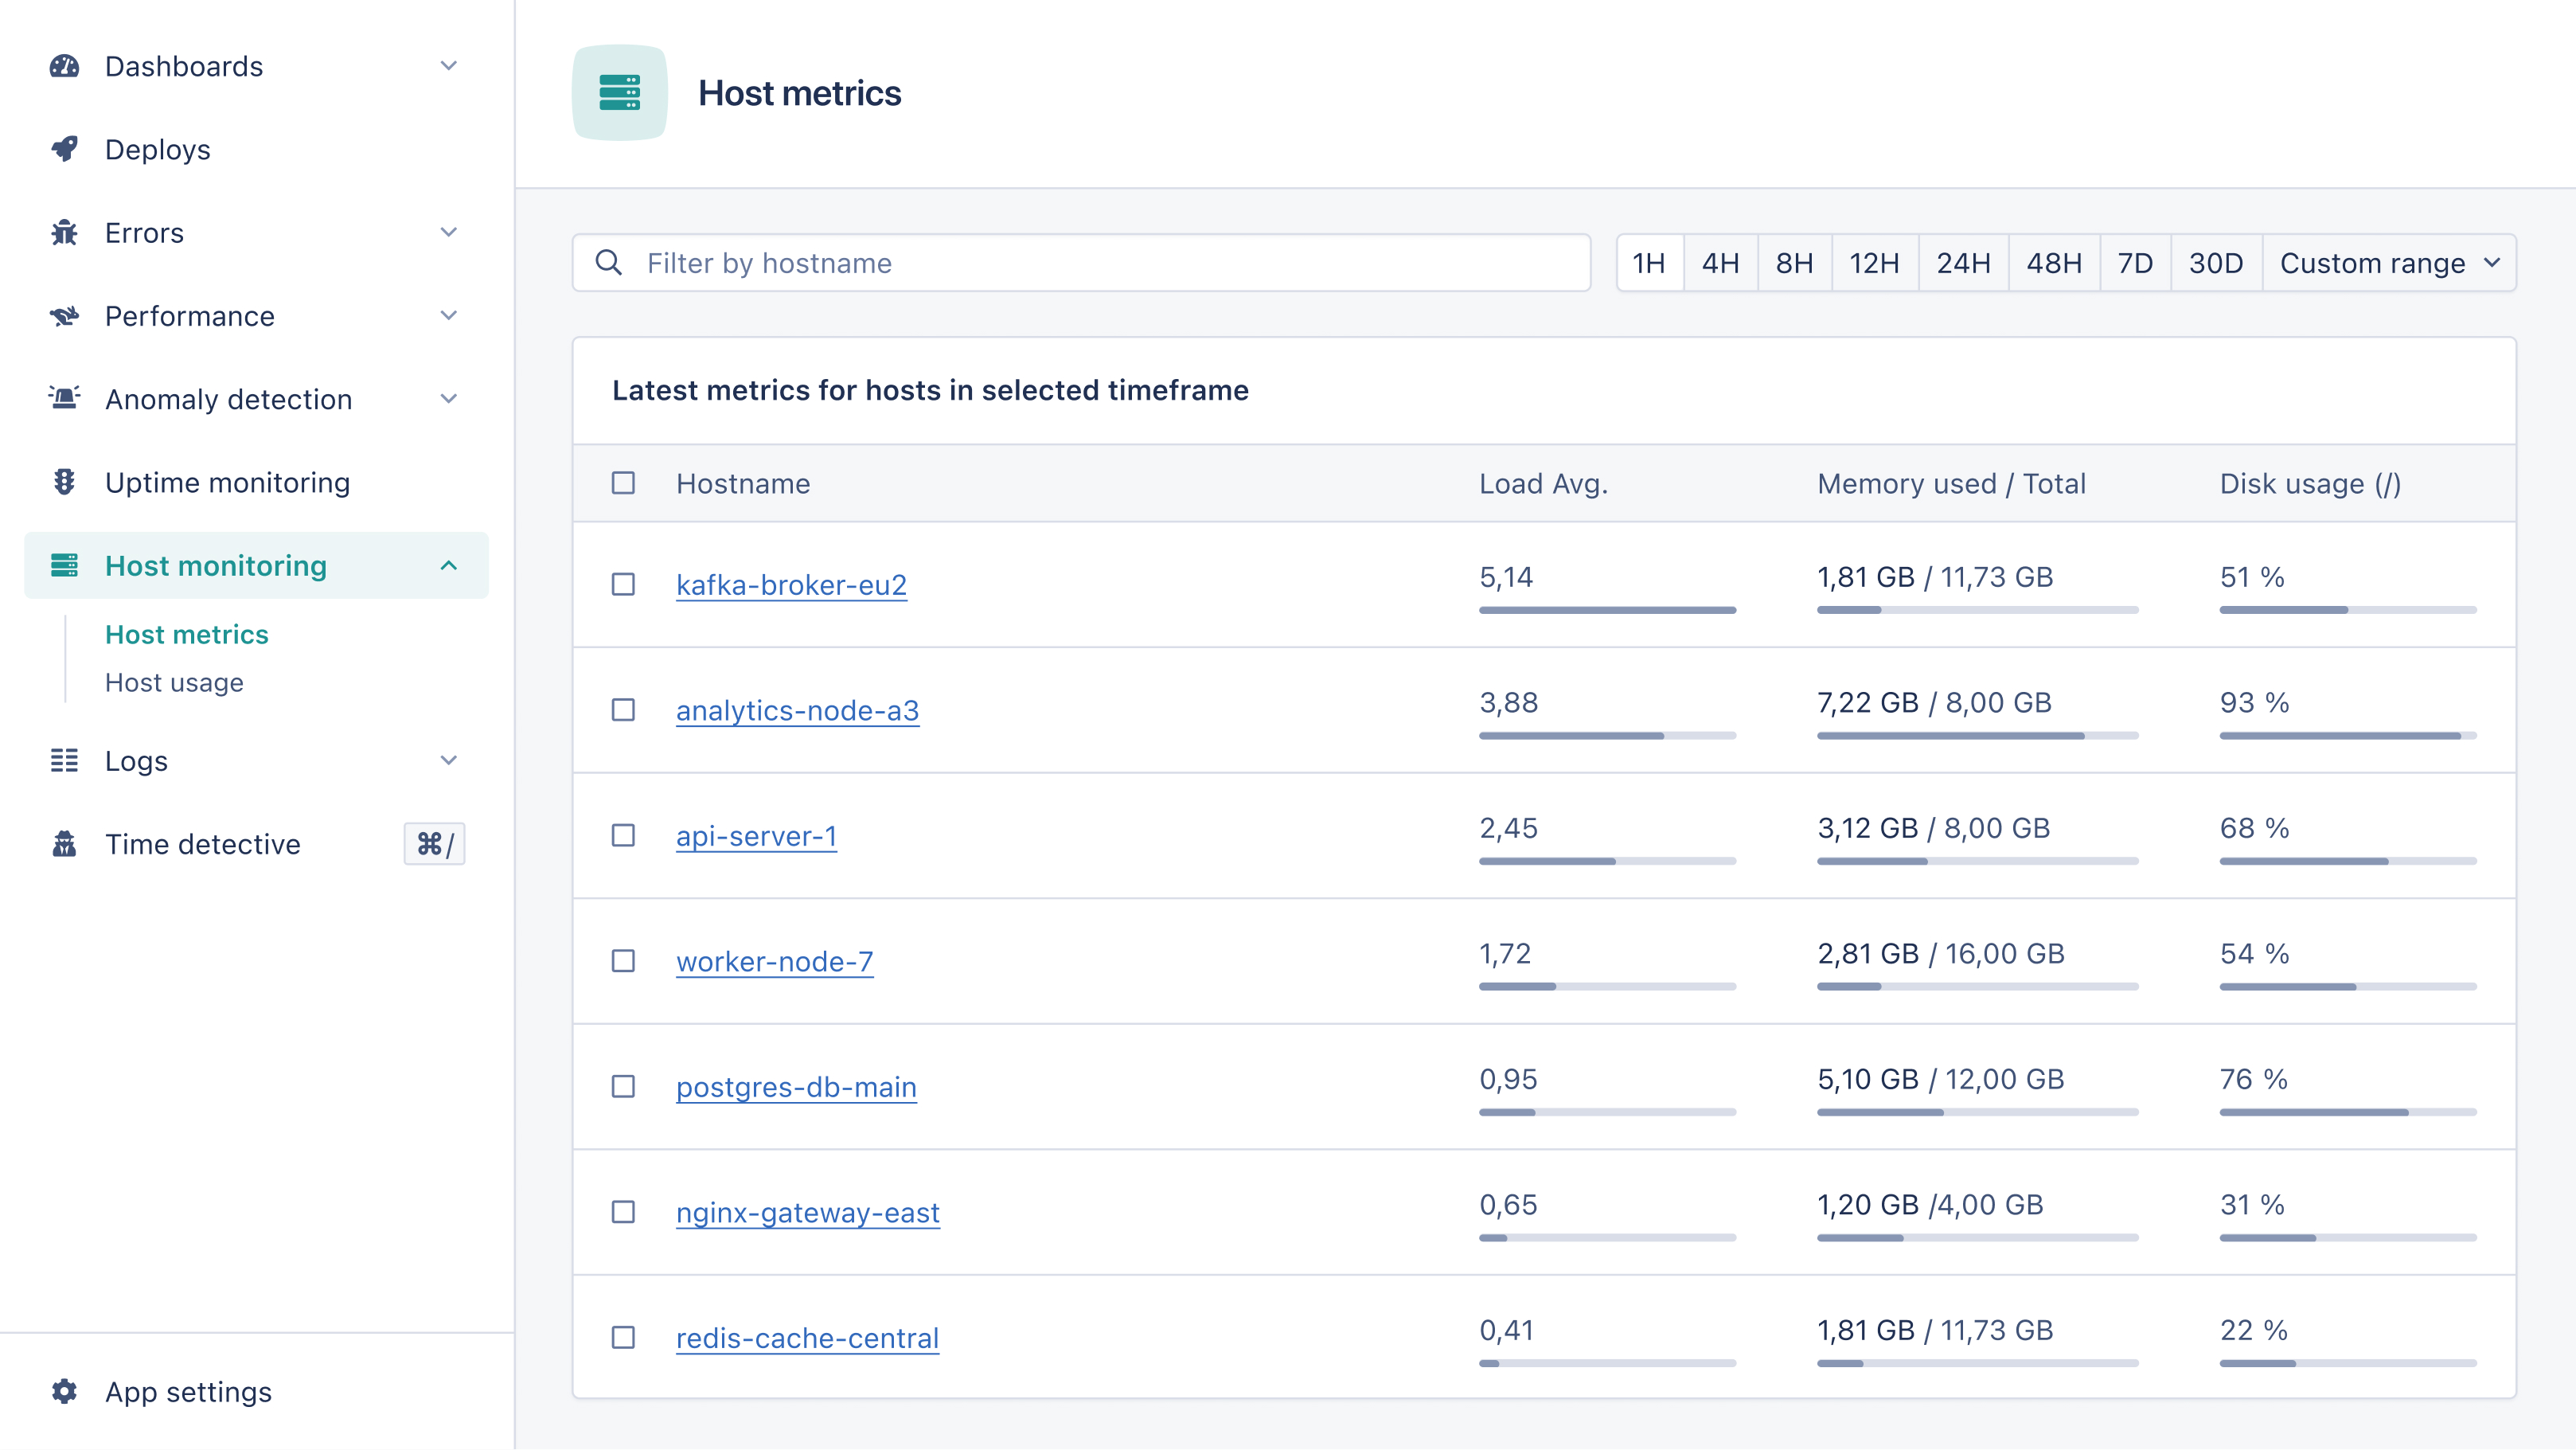Open the analytics-node-a3 host link
Image resolution: width=2576 pixels, height=1450 pixels.
(797, 710)
